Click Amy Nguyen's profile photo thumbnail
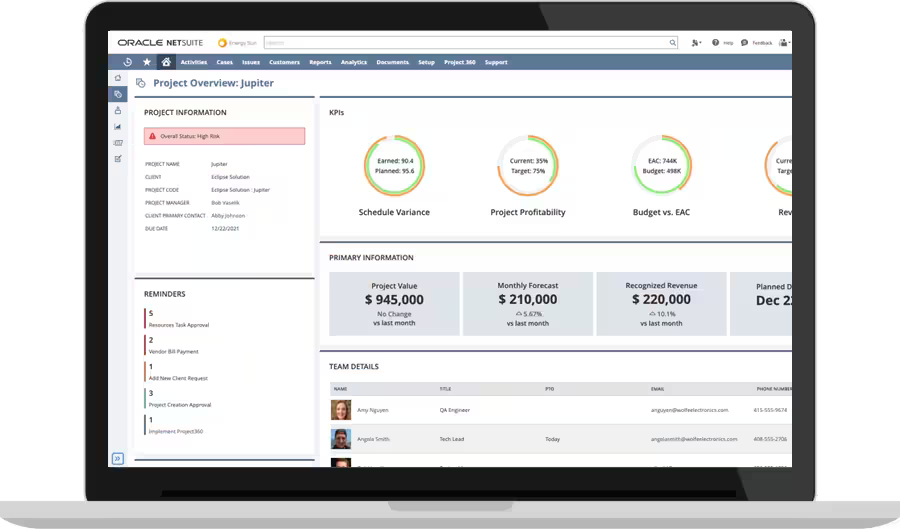This screenshot has width=900, height=529. [341, 410]
